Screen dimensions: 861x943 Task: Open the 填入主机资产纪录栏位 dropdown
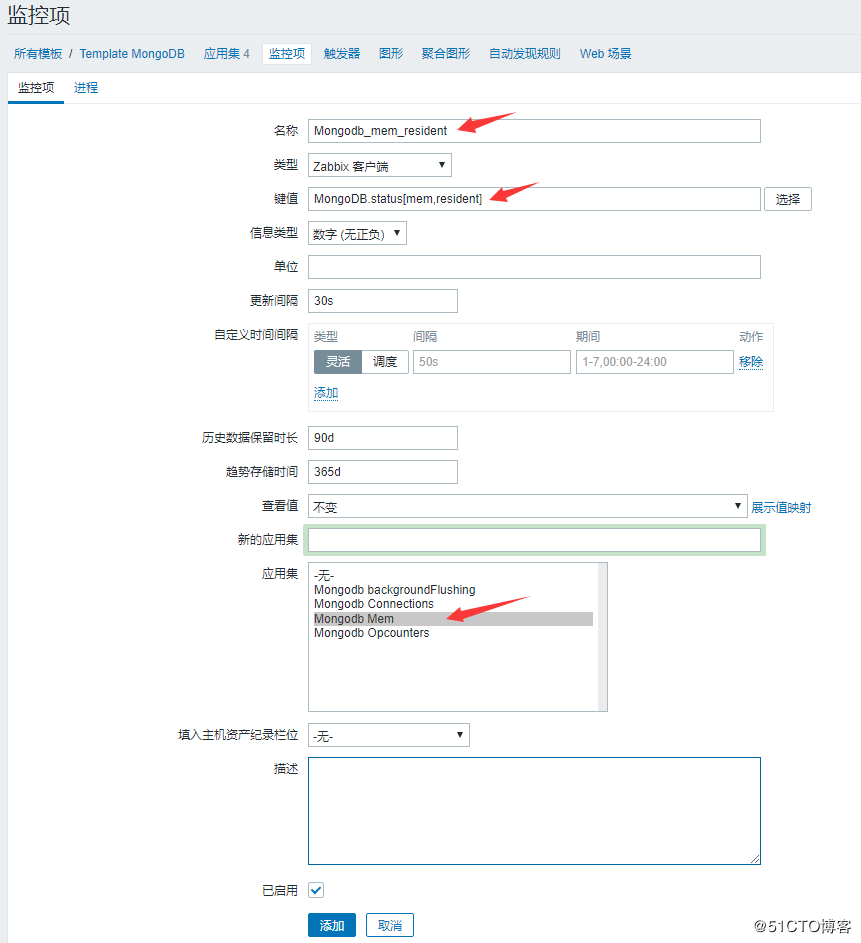(x=388, y=735)
